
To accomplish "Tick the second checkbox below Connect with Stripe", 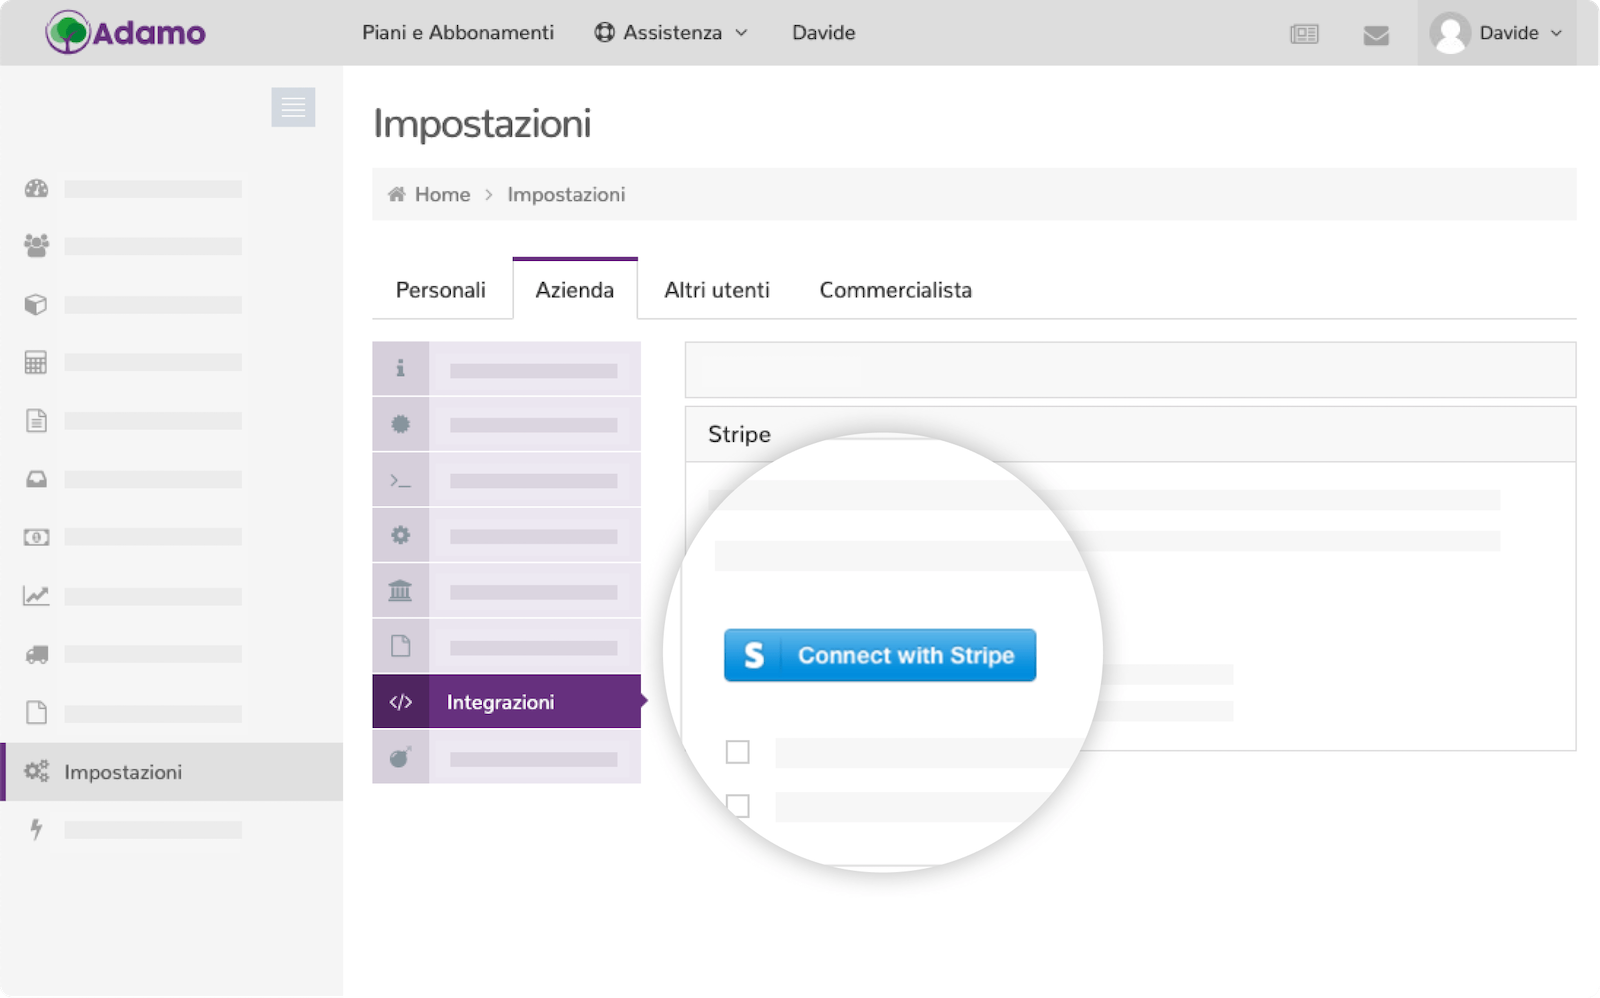I will [x=737, y=805].
